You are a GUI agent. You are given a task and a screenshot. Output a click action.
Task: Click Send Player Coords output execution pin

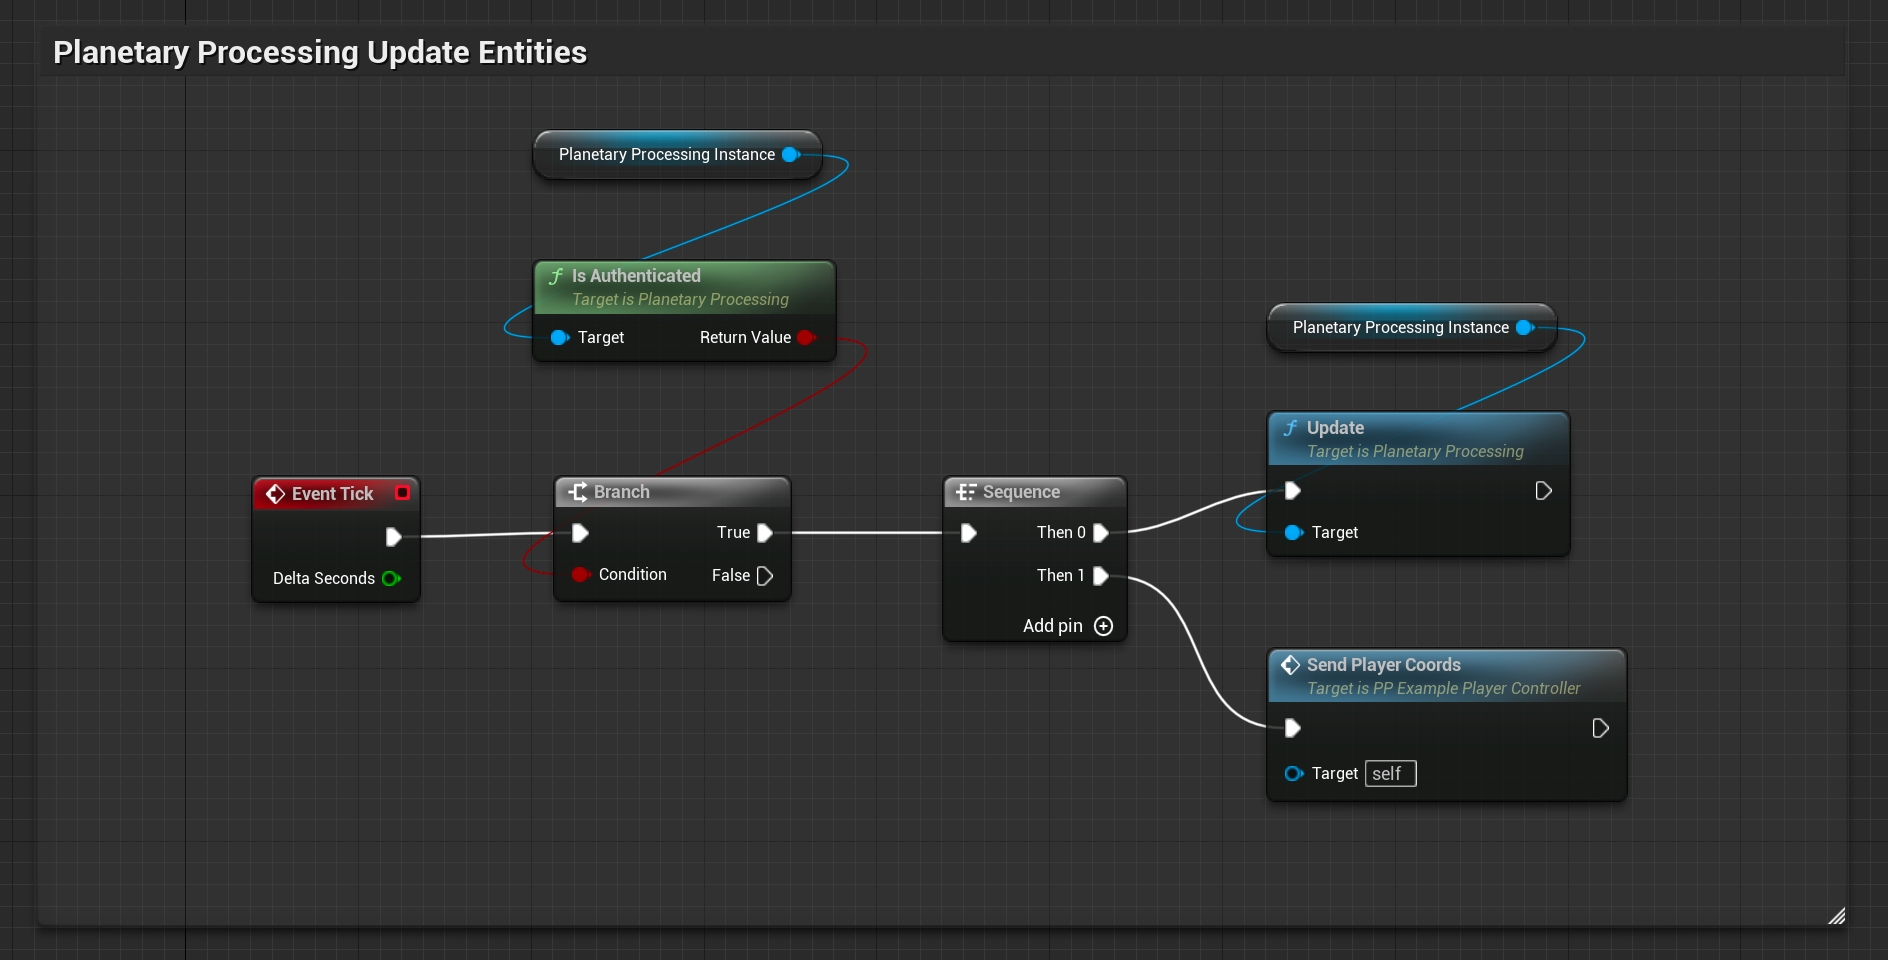(1600, 728)
